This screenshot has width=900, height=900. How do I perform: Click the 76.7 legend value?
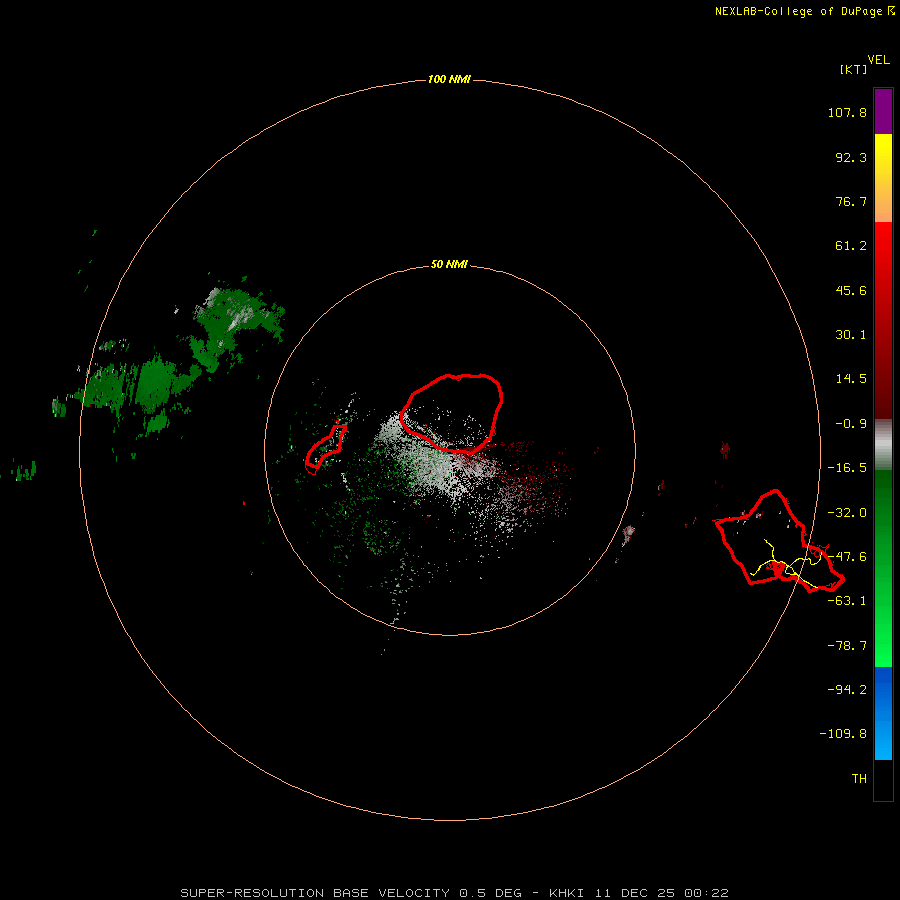851,201
